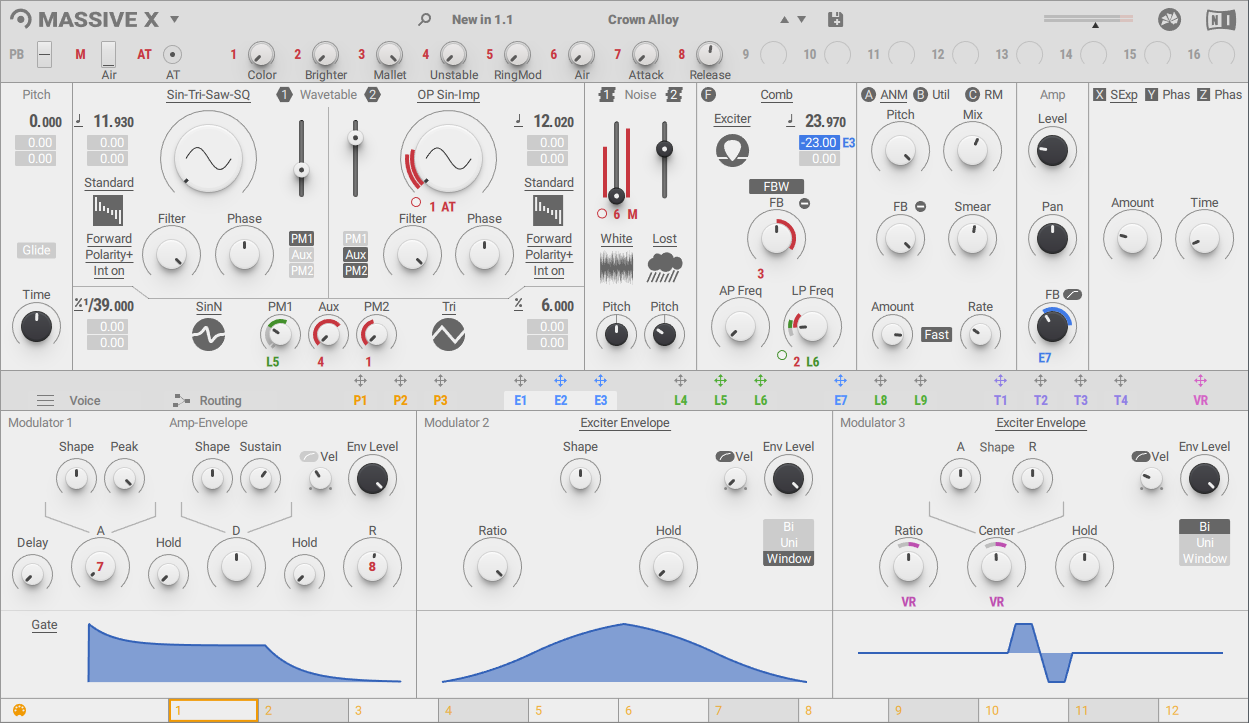Click the E2 modulation assign handle

click(560, 381)
